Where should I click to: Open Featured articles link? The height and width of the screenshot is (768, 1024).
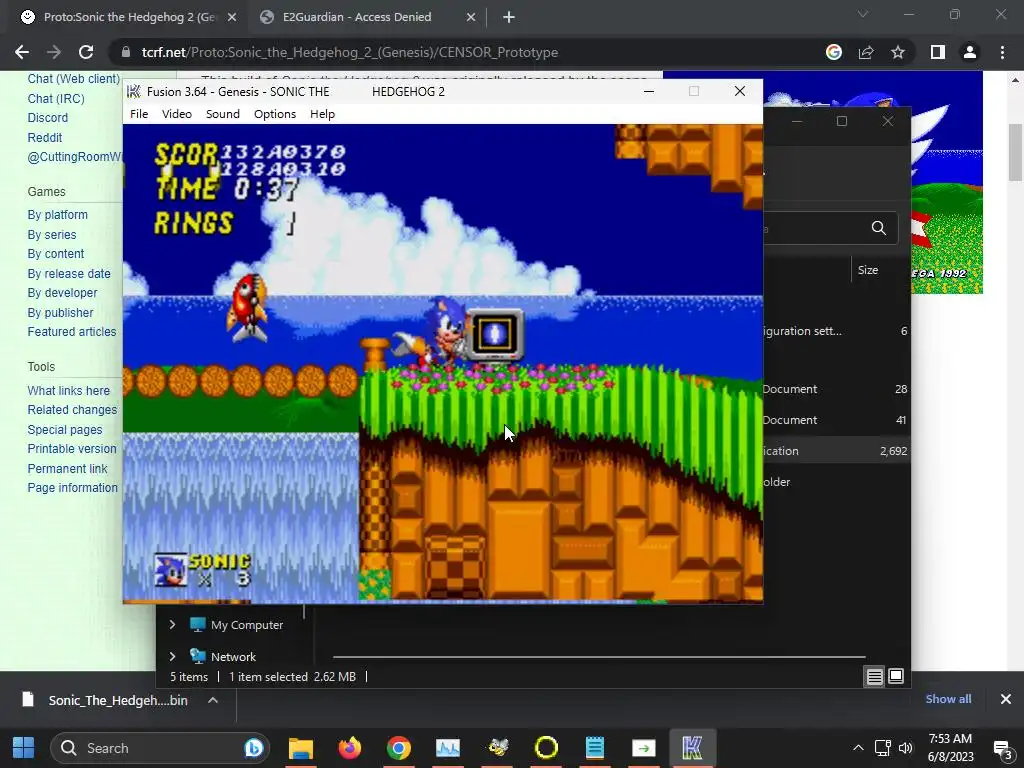(x=72, y=332)
